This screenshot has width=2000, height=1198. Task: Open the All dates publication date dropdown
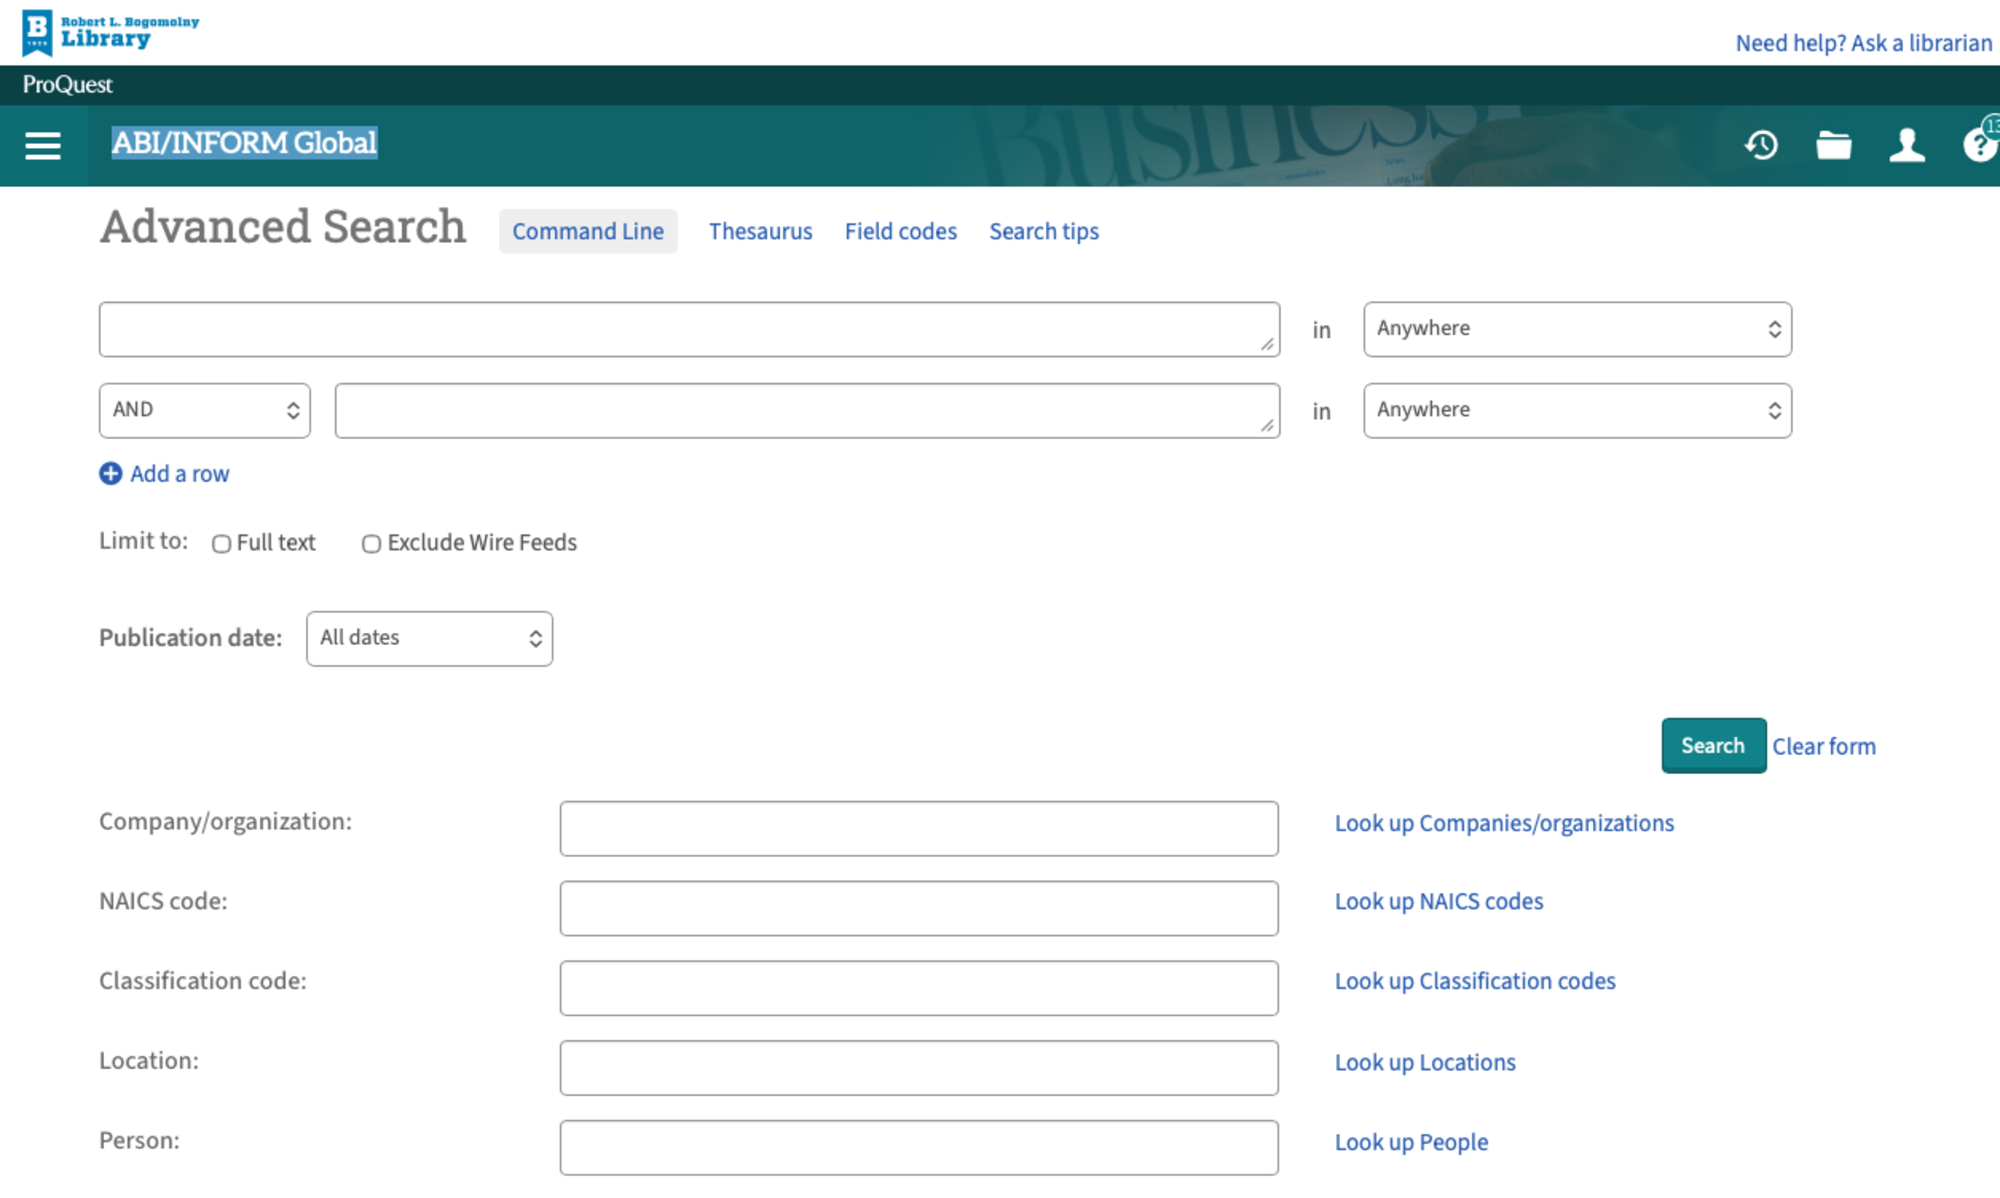click(429, 638)
